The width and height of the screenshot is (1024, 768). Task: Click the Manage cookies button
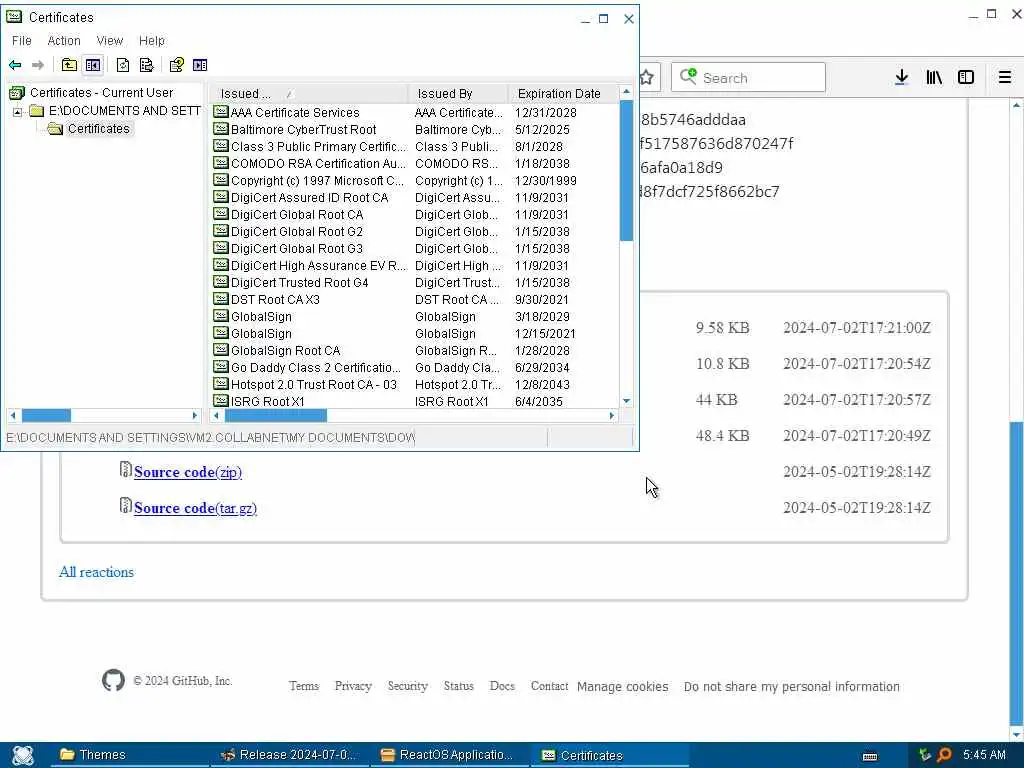click(622, 686)
